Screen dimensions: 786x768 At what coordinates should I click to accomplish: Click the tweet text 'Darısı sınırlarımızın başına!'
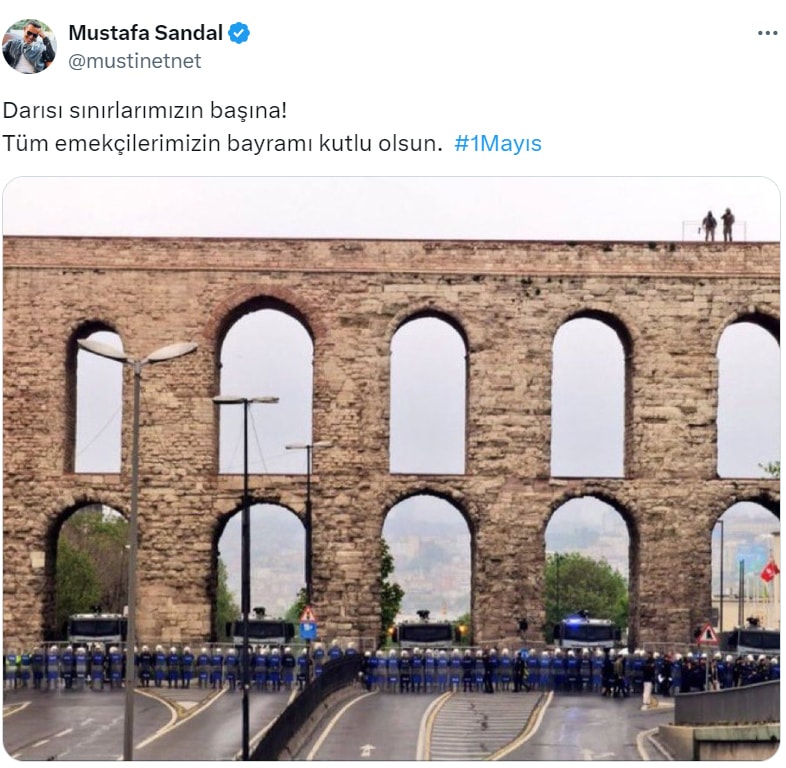click(145, 111)
